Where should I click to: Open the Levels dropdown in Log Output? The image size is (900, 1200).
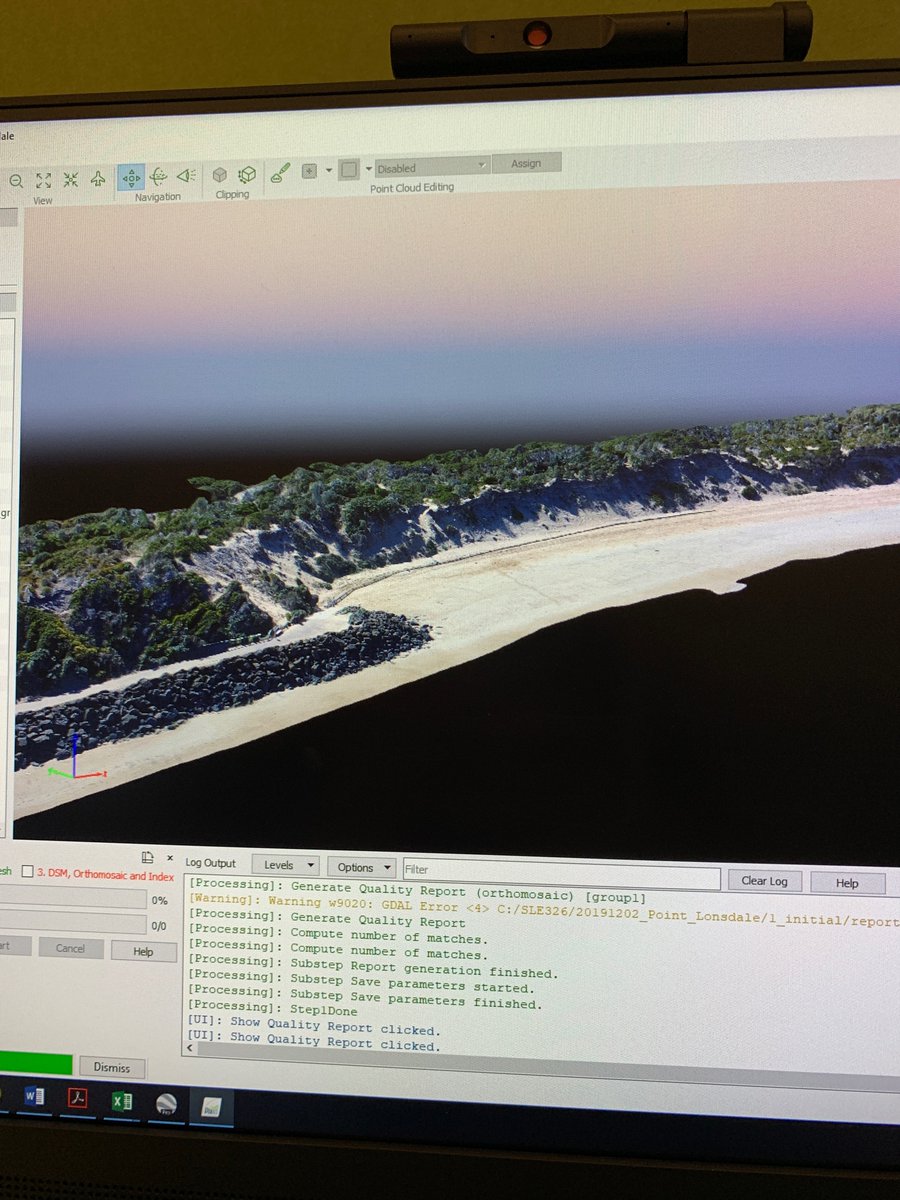pyautogui.click(x=286, y=865)
